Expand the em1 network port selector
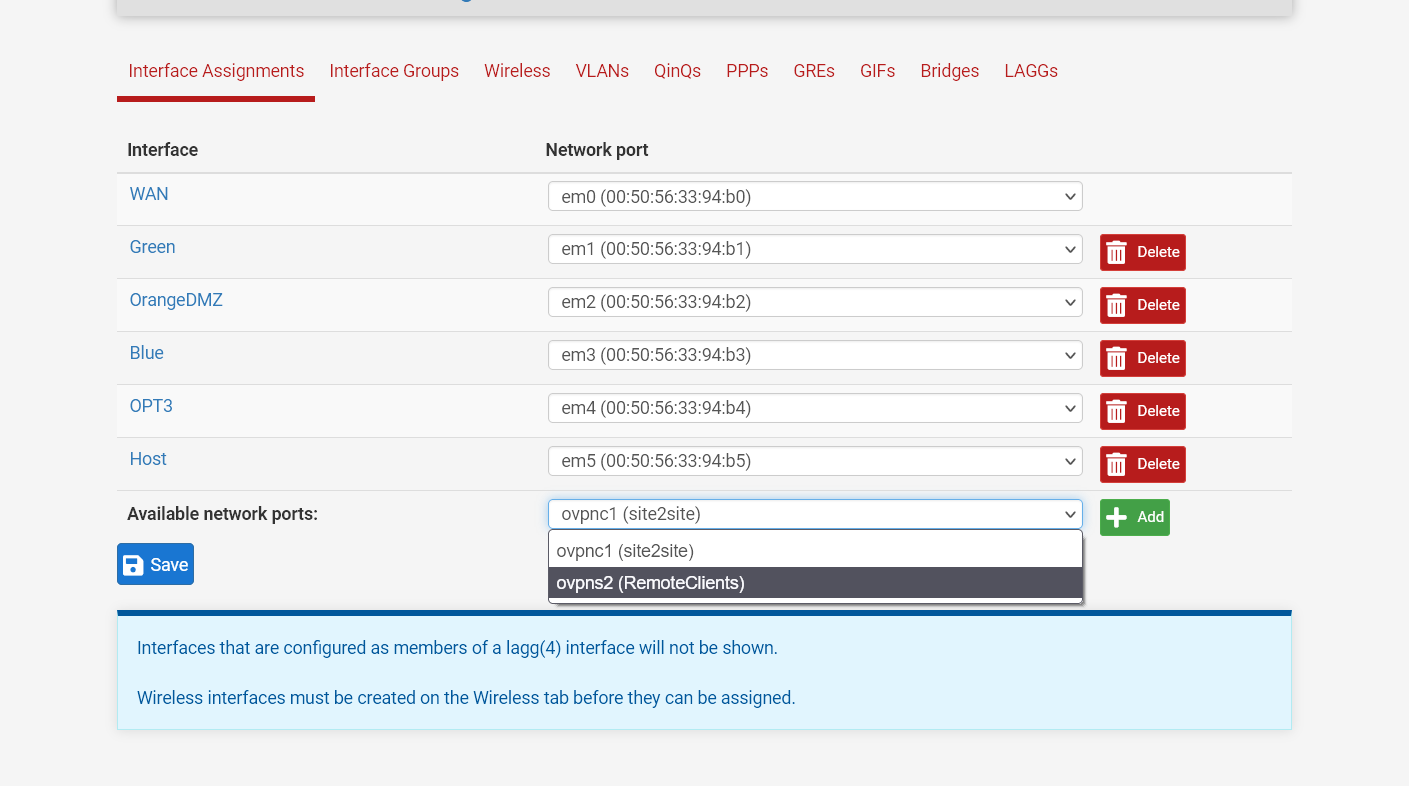This screenshot has height=786, width=1409. pyautogui.click(x=814, y=249)
